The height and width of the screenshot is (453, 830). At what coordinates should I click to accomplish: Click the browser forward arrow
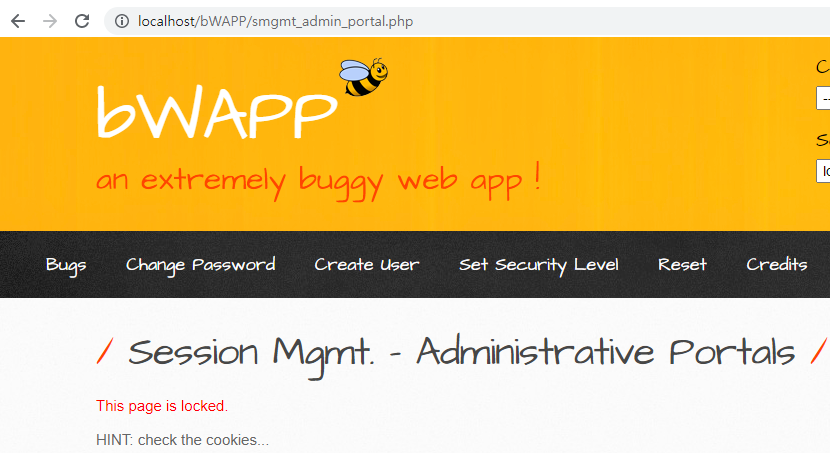50,21
